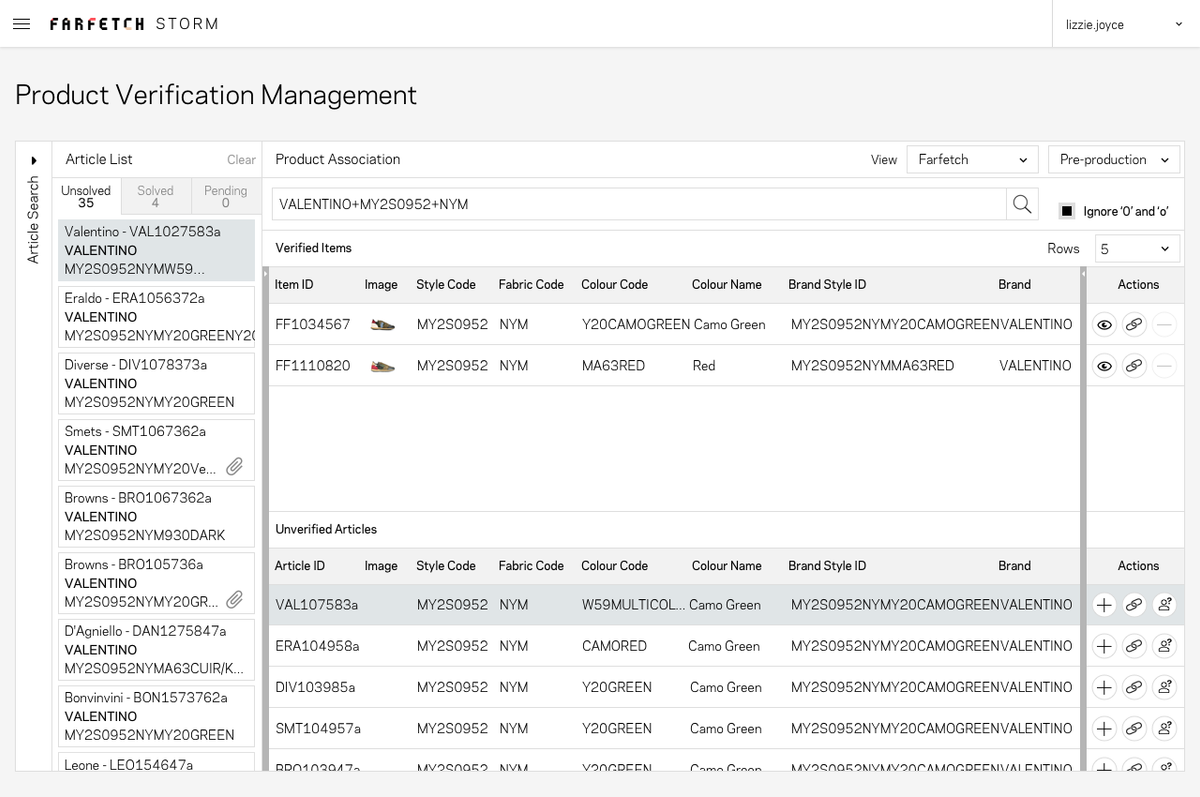1200x797 pixels.
Task: Toggle eye visibility for item FF1110820
Action: pyautogui.click(x=1104, y=366)
